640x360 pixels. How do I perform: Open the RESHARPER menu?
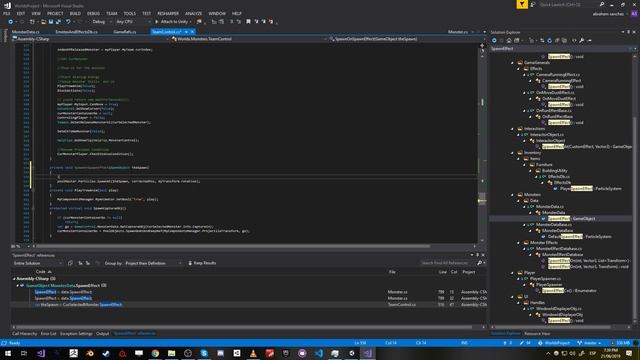pos(168,13)
